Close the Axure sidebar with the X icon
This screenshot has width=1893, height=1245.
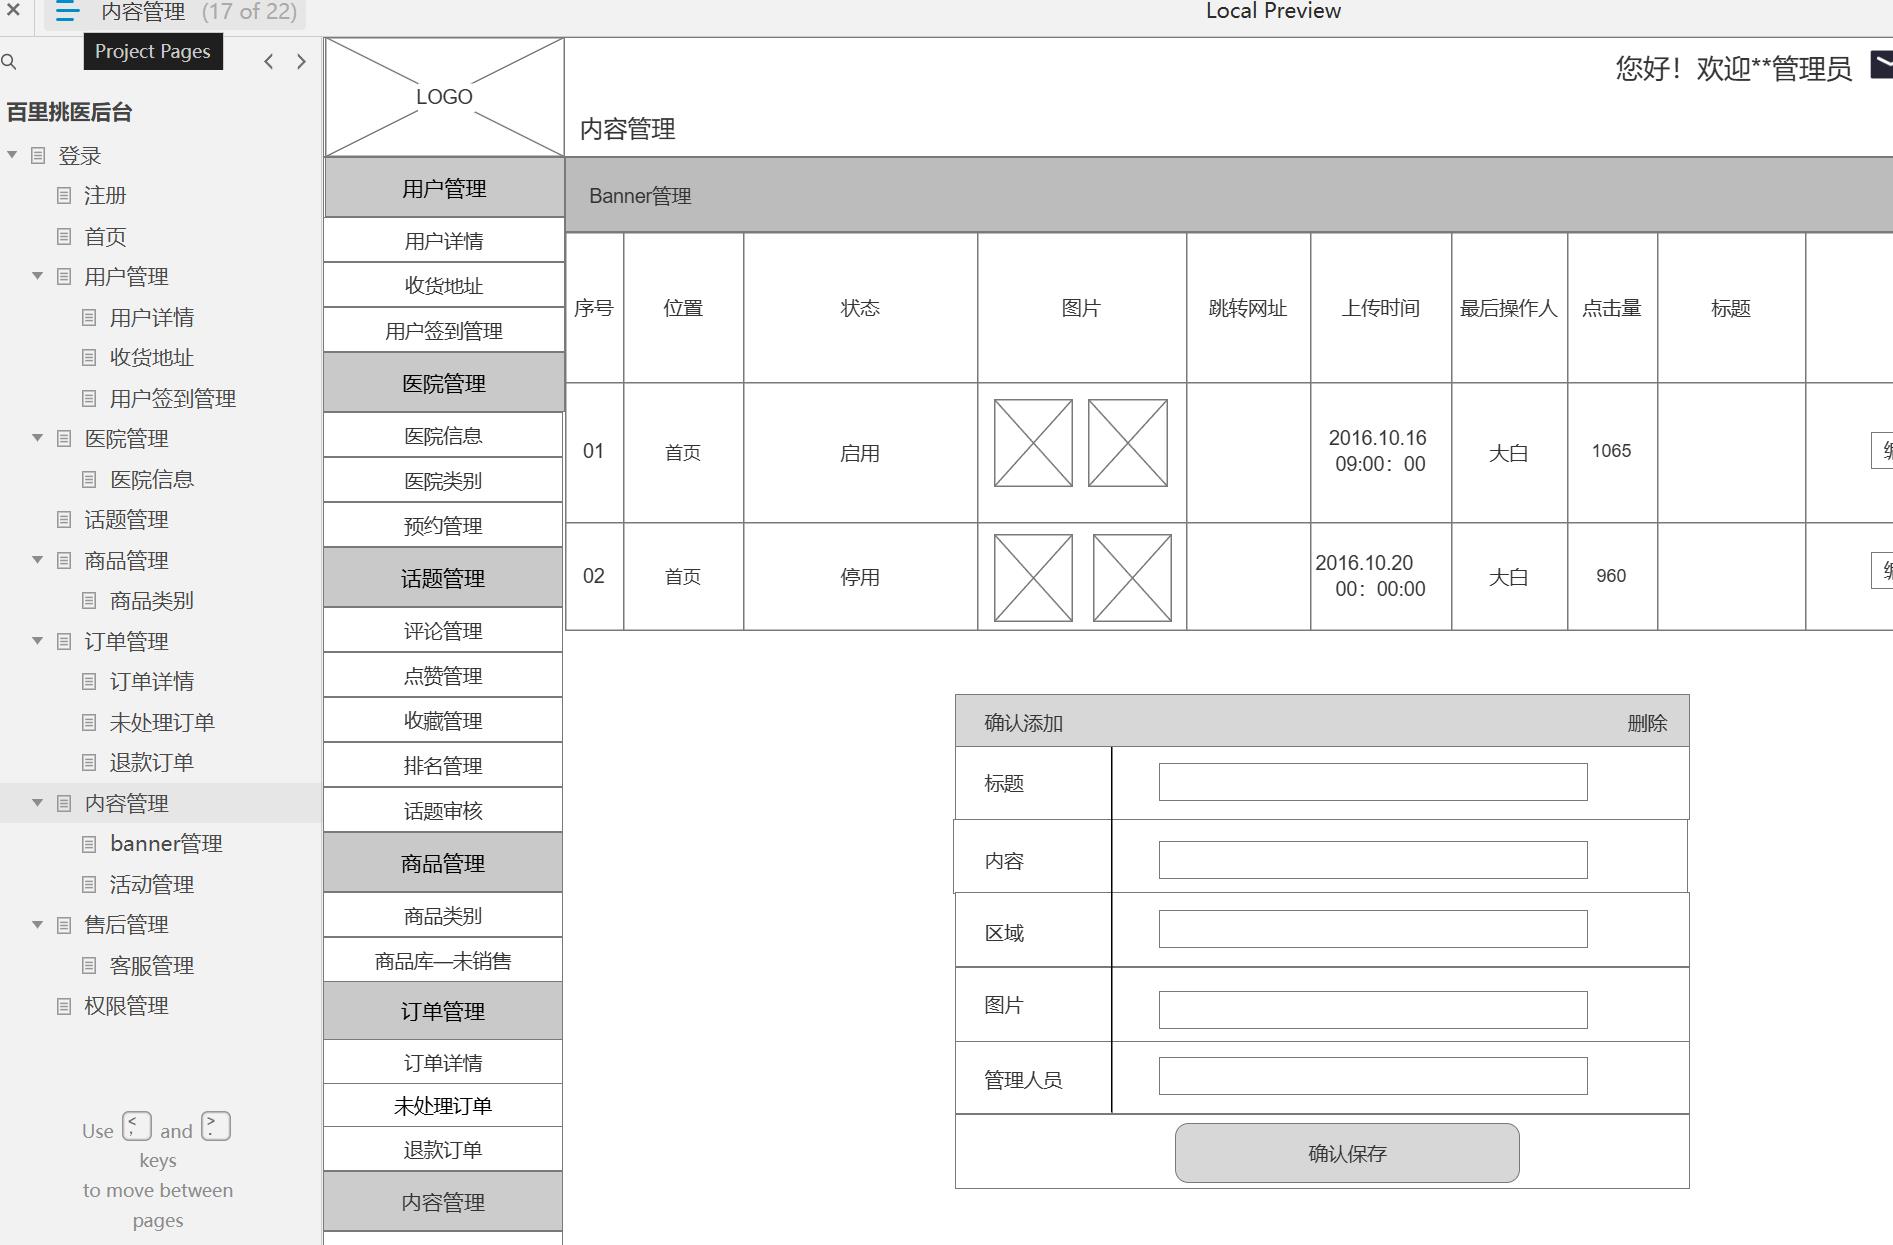pos(13,11)
